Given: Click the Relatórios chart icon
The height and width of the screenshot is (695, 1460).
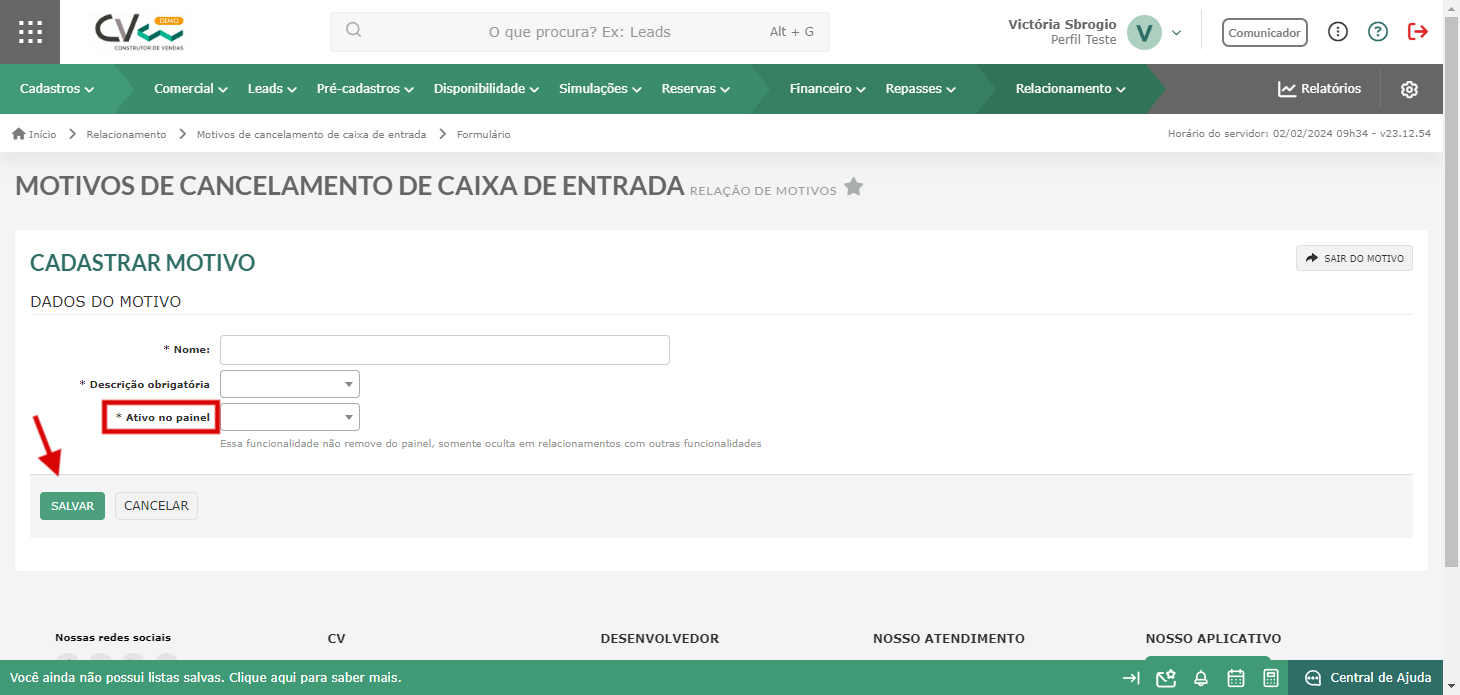Looking at the screenshot, I should click(x=1287, y=89).
